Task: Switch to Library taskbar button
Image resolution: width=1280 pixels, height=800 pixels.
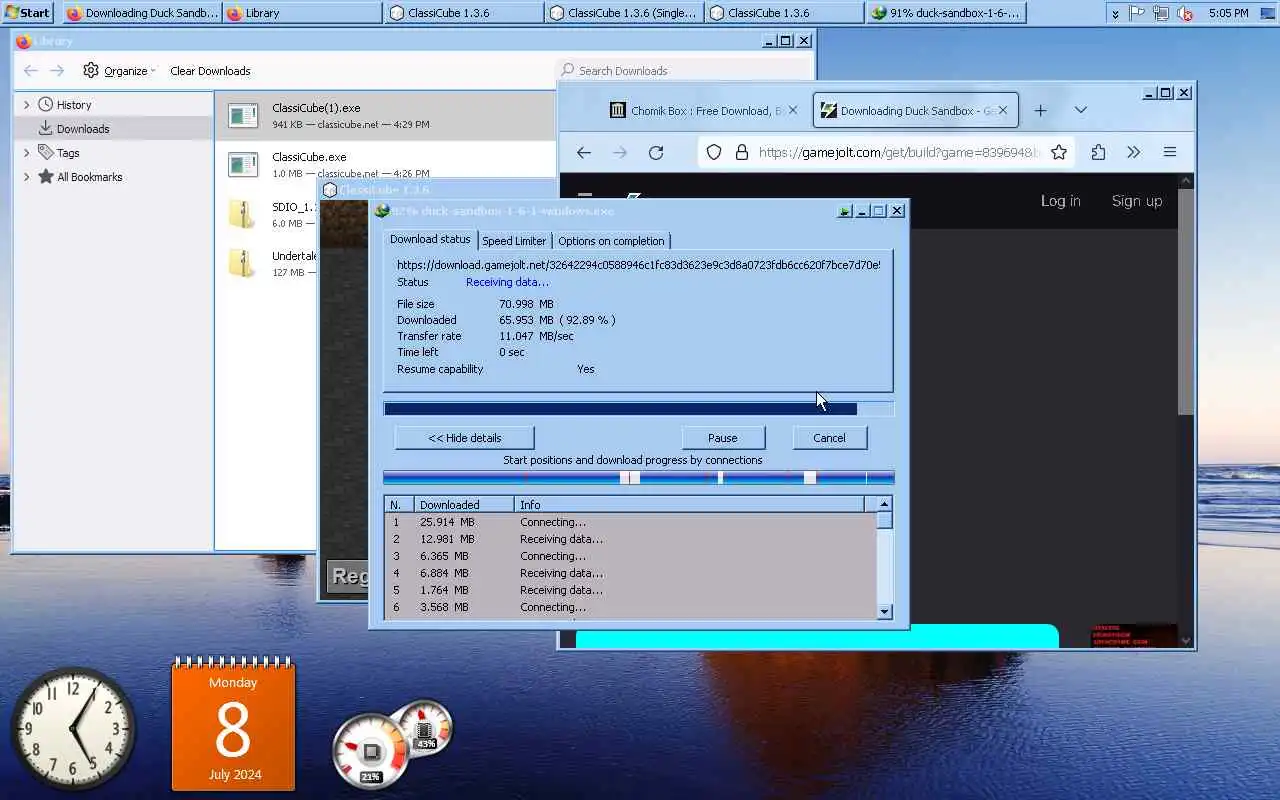Action: pos(302,13)
